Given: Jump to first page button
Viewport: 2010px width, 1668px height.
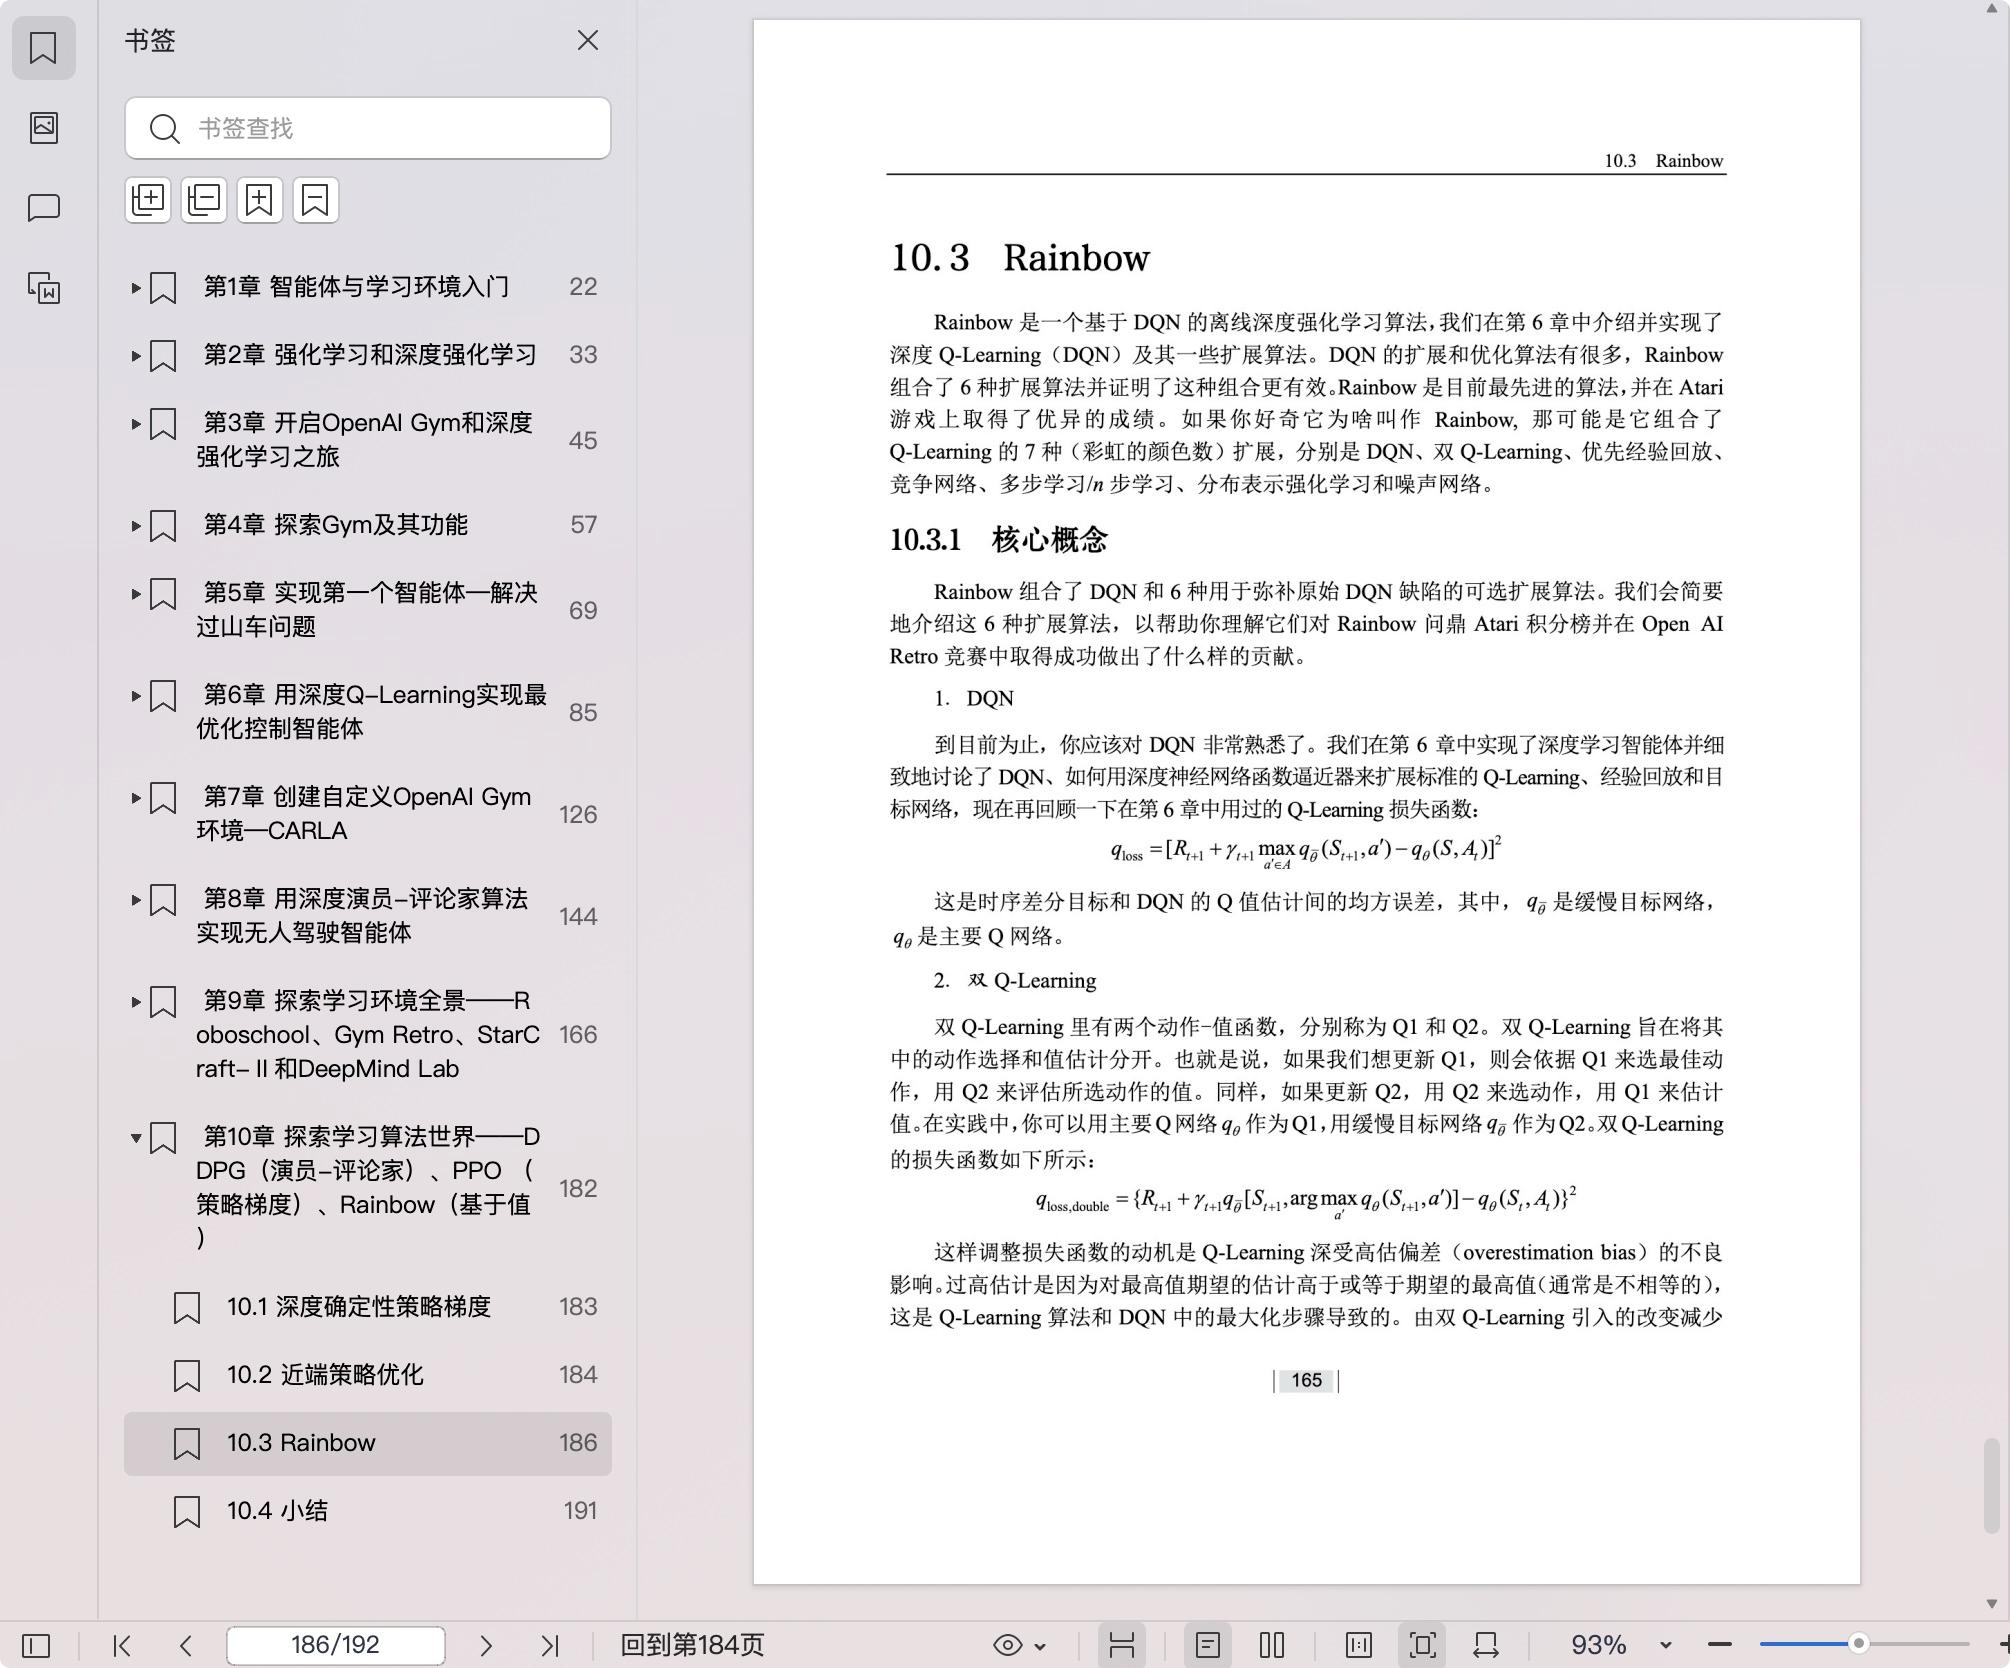Looking at the screenshot, I should (122, 1645).
